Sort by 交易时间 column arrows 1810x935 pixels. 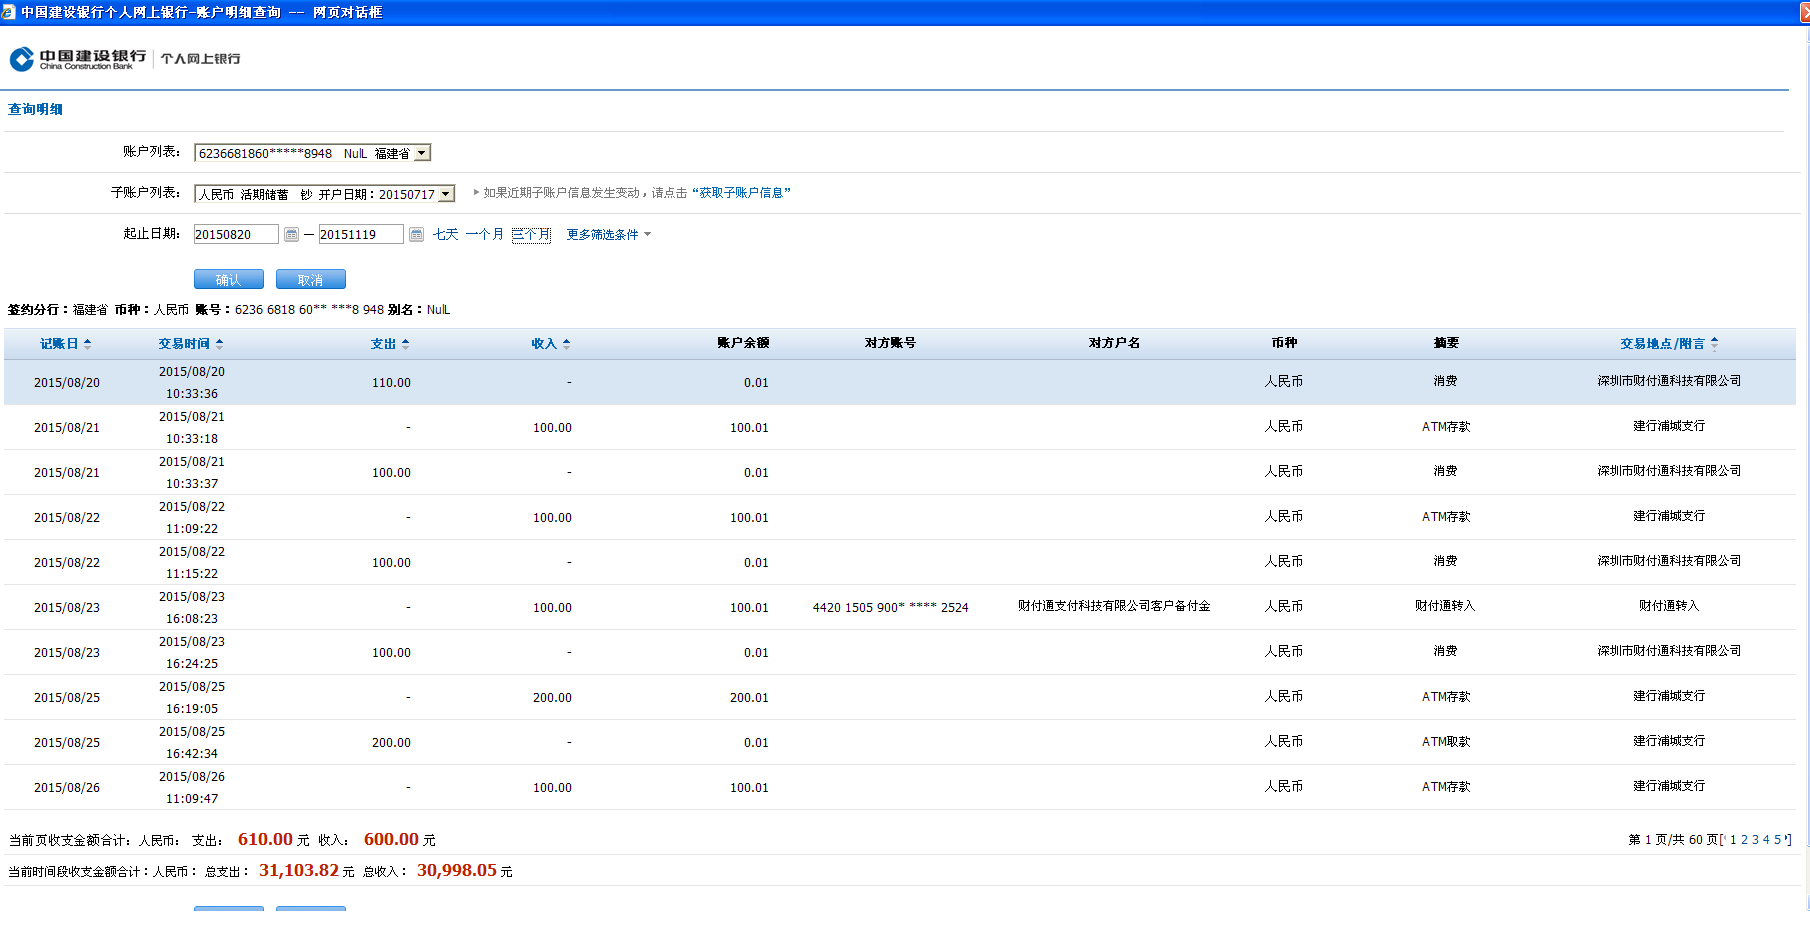[219, 344]
